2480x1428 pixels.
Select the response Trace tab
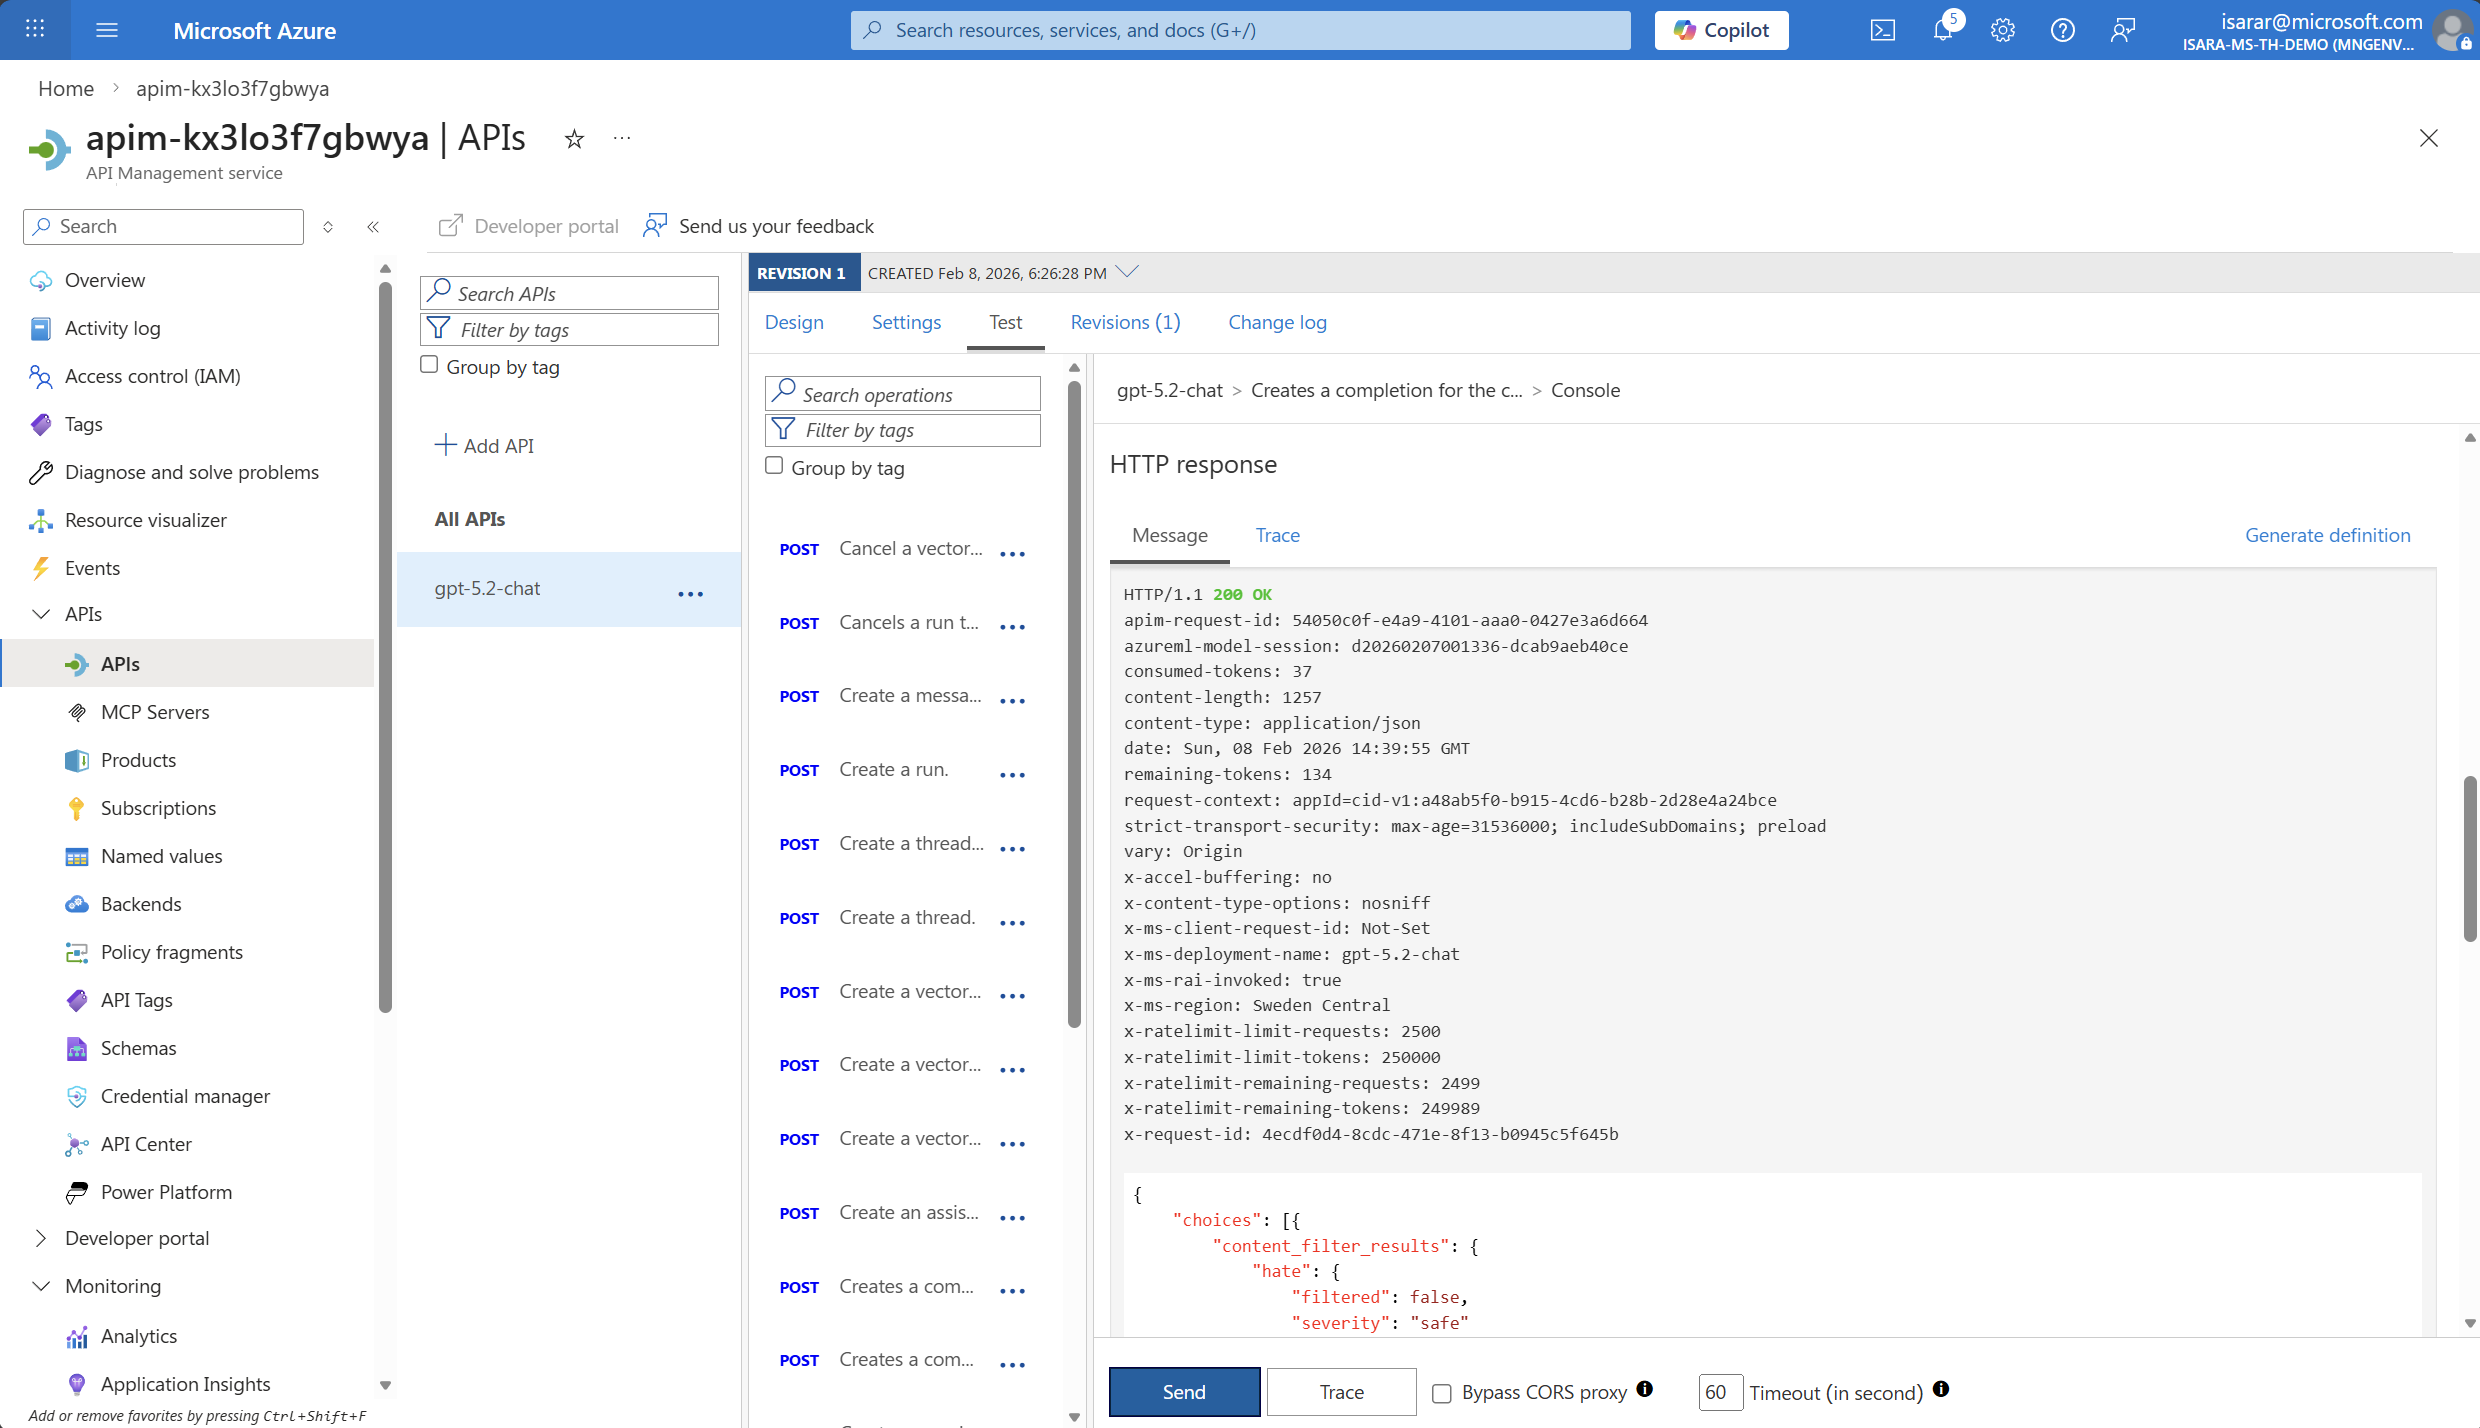coord(1277,535)
